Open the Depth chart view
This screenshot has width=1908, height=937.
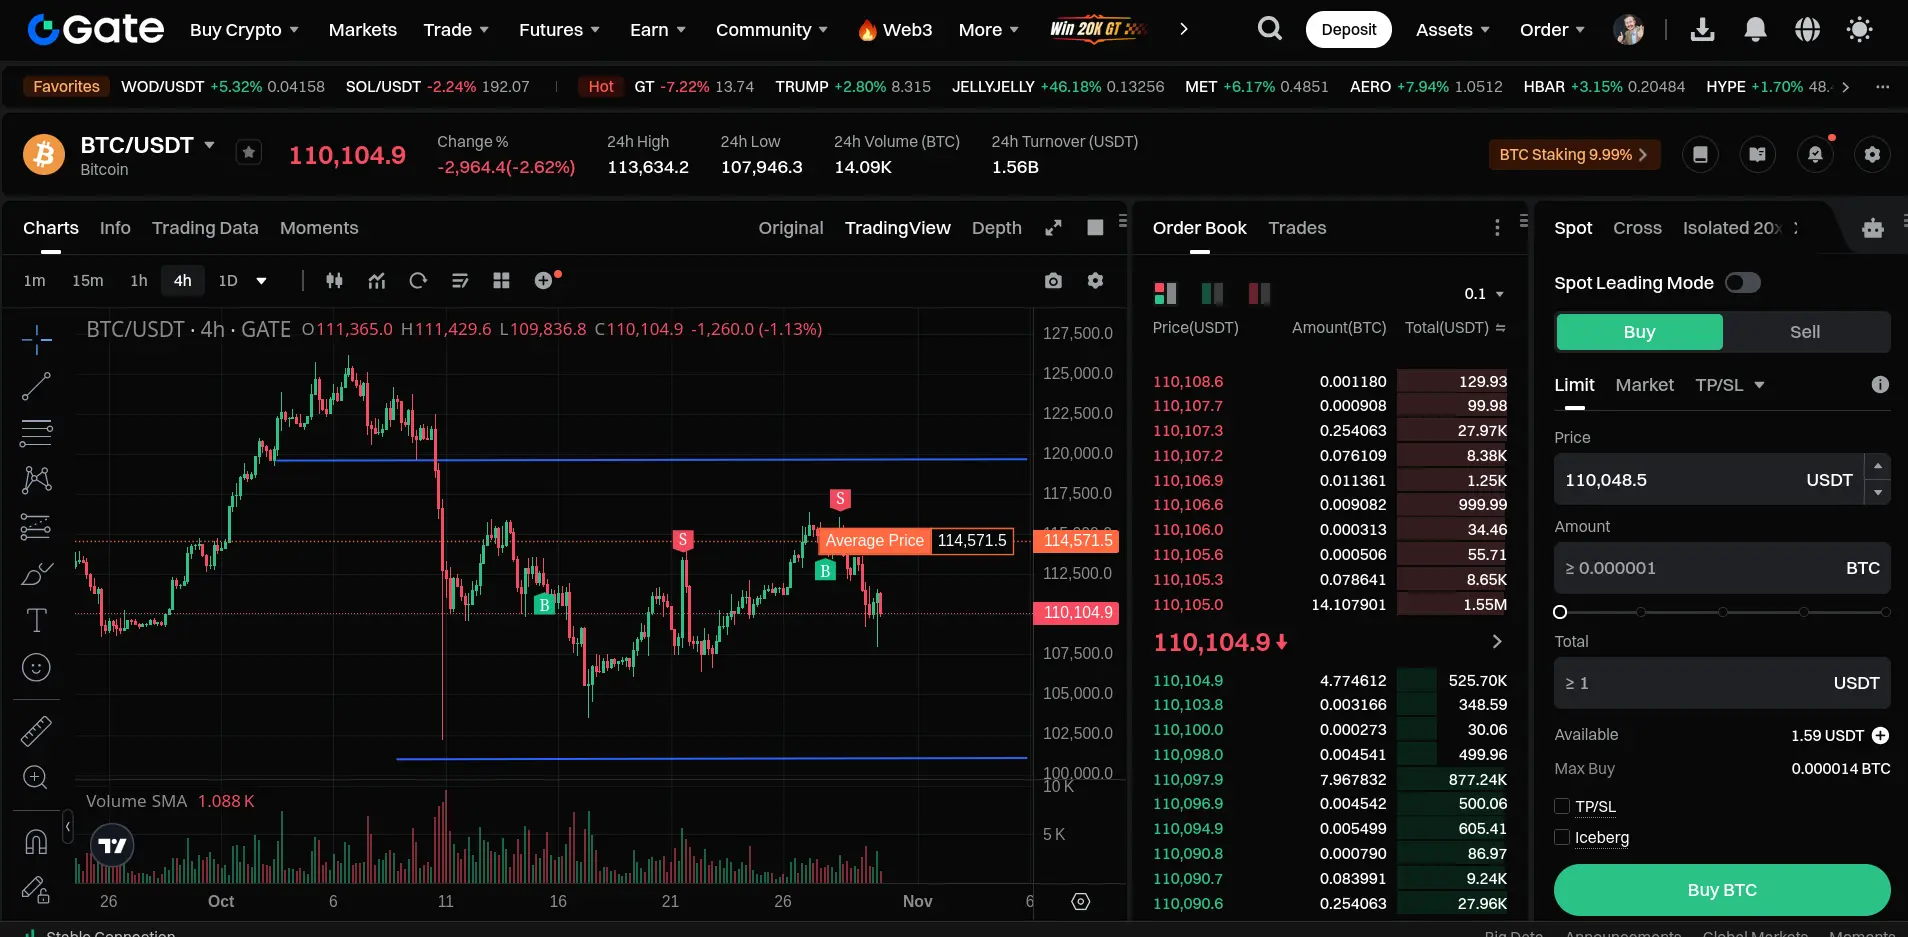[997, 228]
